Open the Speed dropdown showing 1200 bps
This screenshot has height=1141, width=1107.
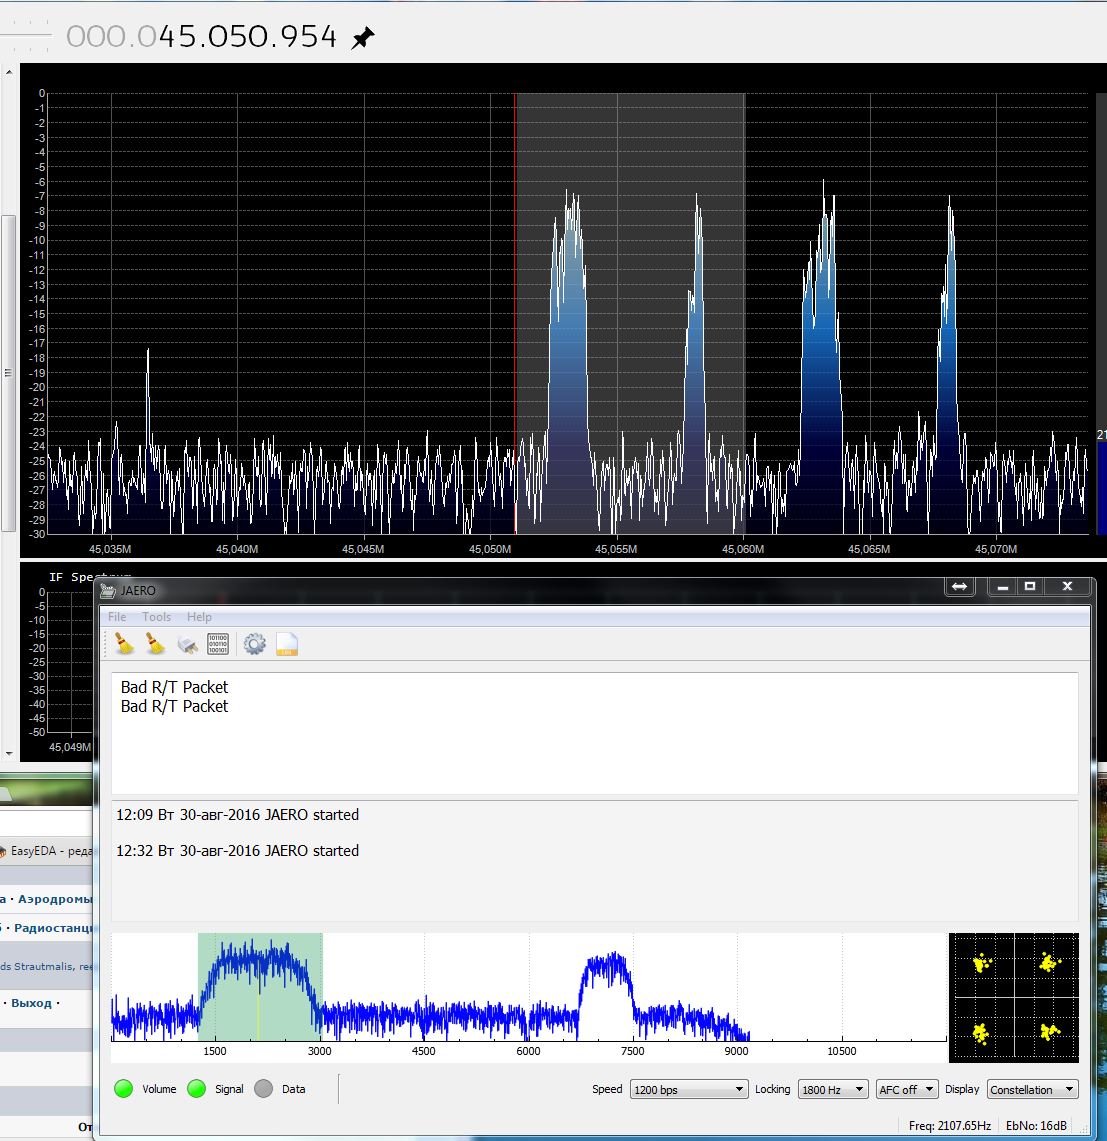pyautogui.click(x=689, y=1089)
